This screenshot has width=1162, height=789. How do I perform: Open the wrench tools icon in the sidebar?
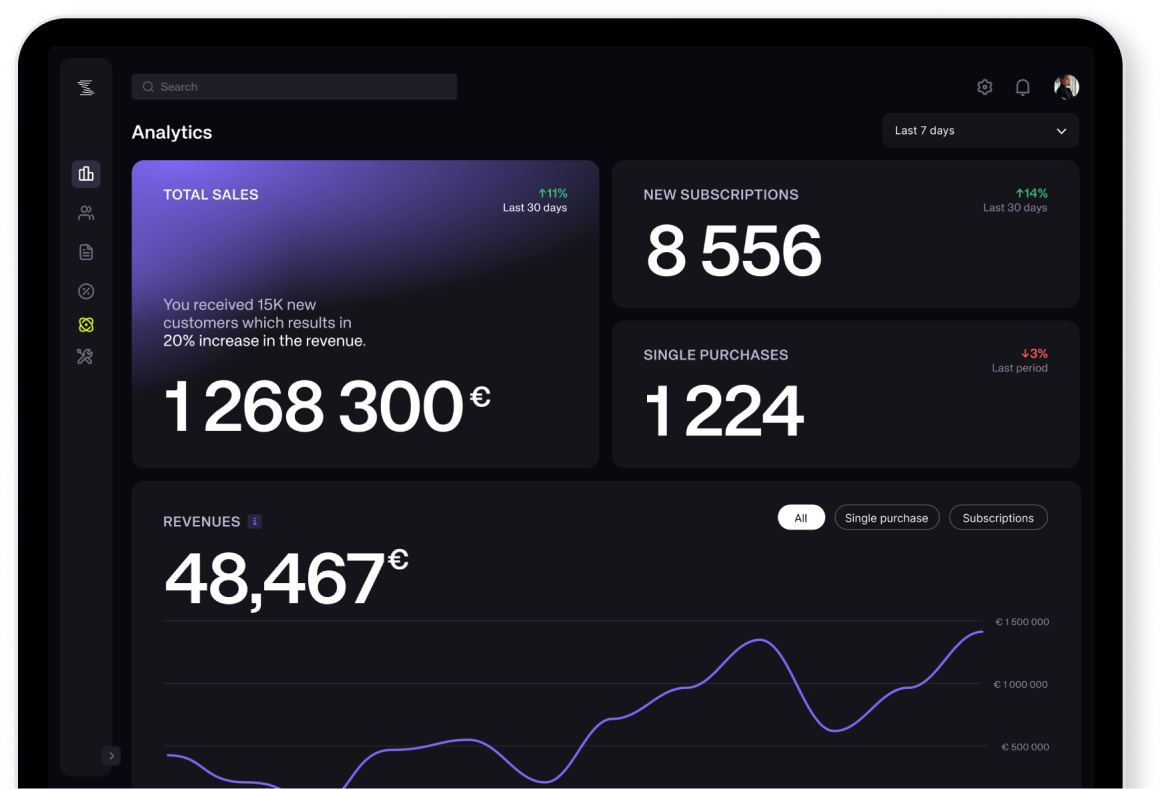86,356
